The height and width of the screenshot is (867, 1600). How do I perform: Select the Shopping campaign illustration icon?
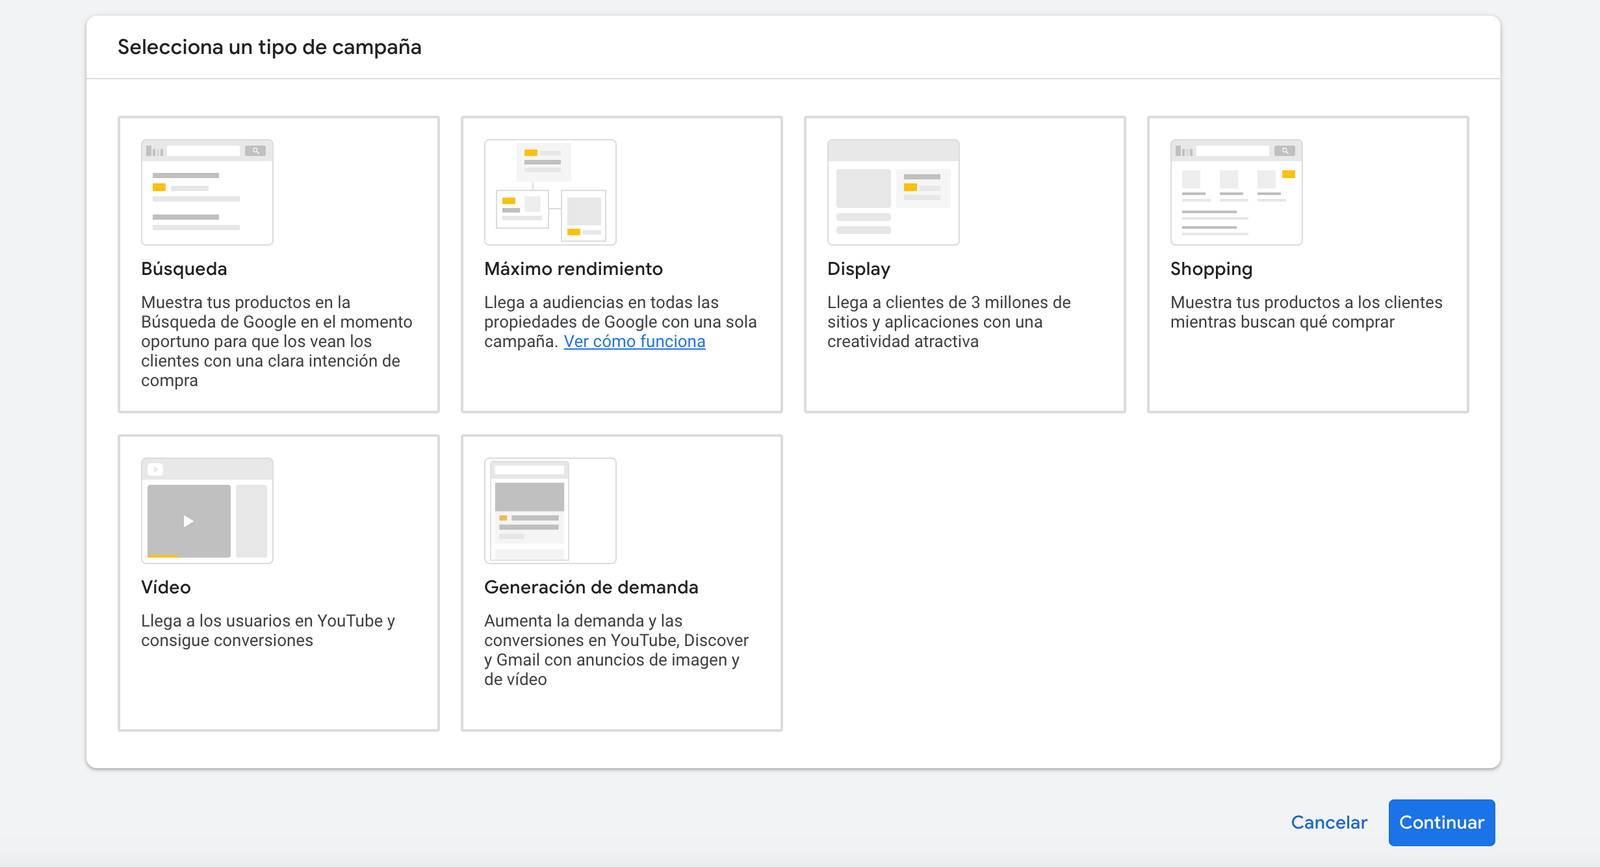pos(1236,192)
